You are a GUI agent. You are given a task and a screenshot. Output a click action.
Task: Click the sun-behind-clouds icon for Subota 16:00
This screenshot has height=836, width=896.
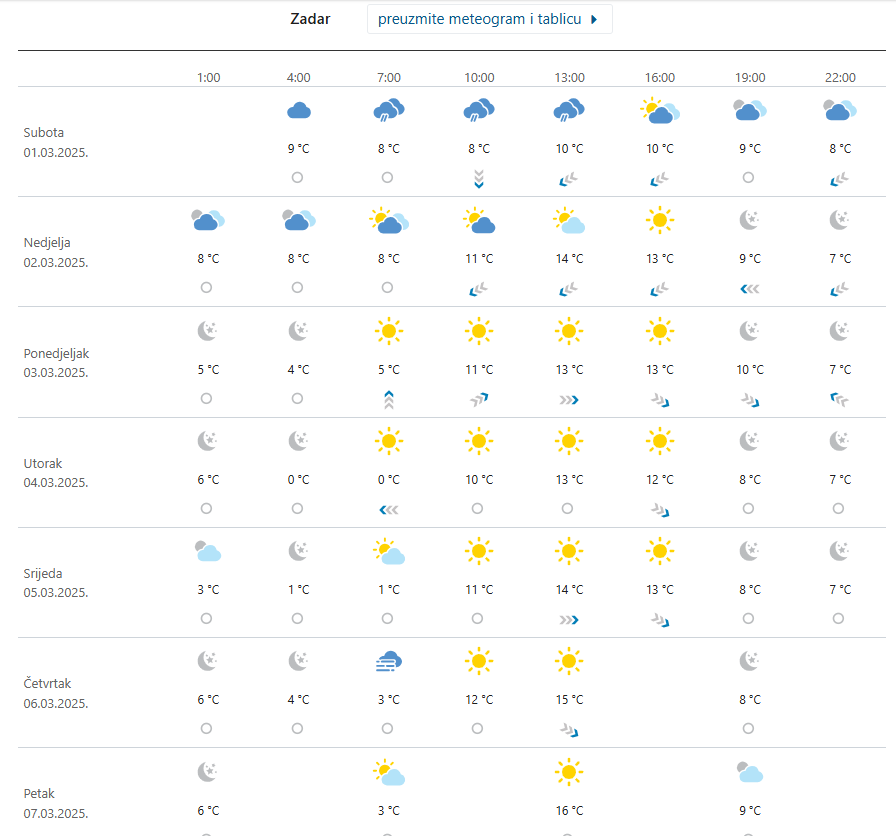659,111
